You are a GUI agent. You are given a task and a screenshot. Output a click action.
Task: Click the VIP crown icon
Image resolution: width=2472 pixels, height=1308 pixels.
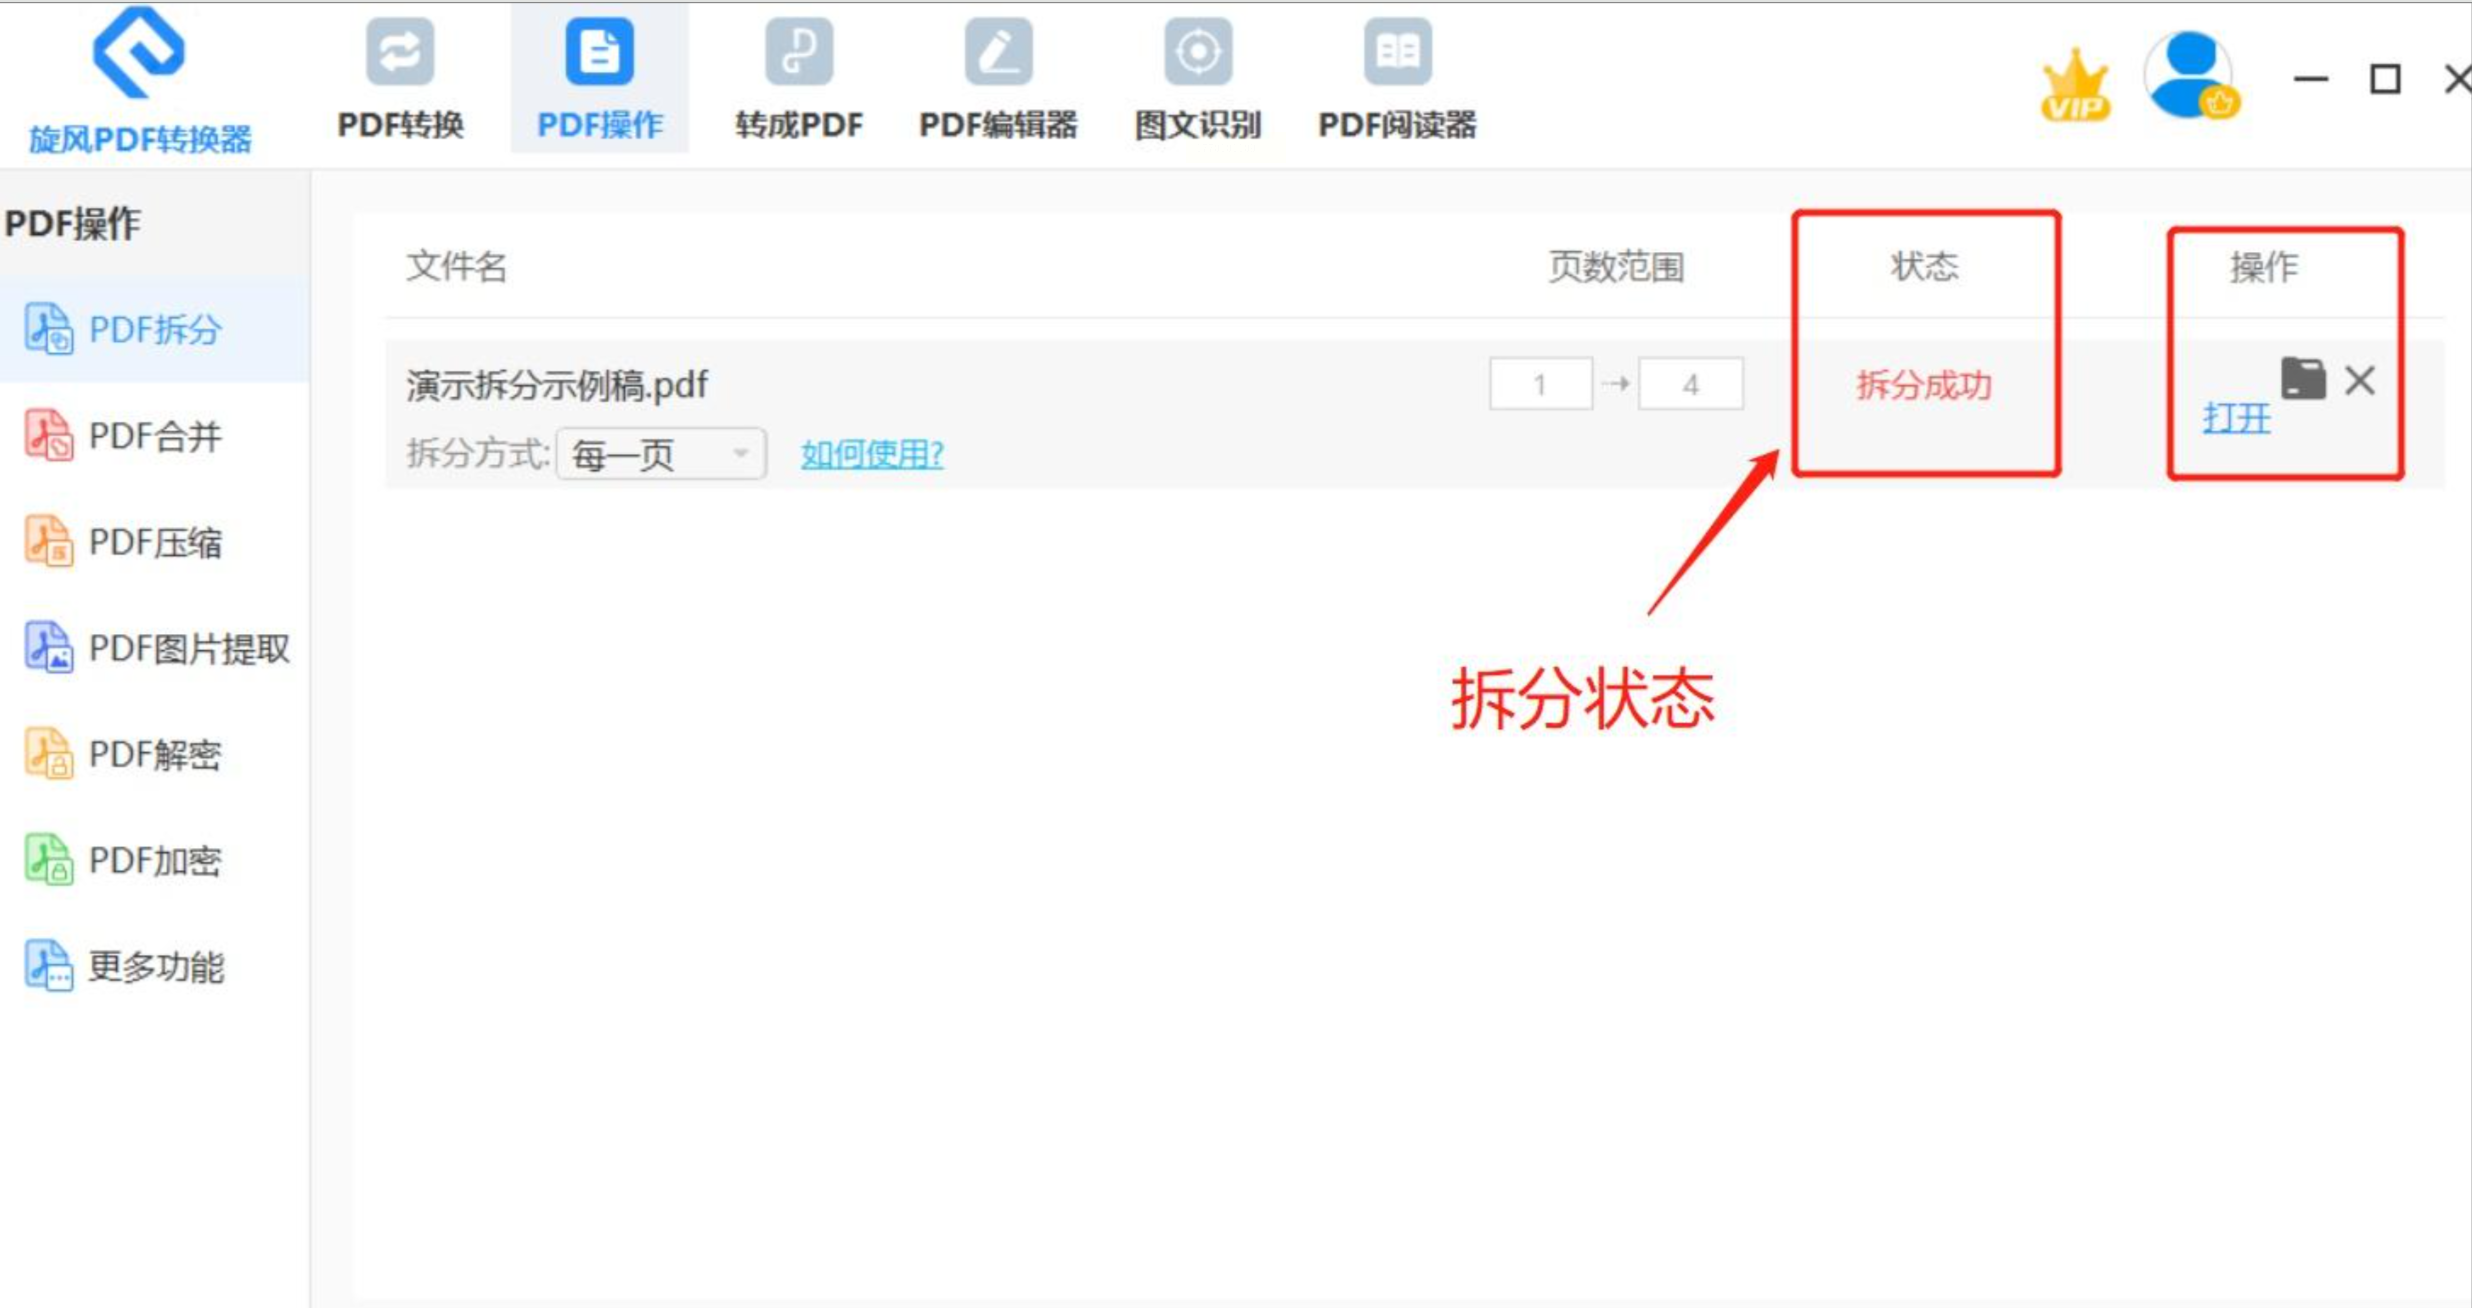pos(2075,86)
